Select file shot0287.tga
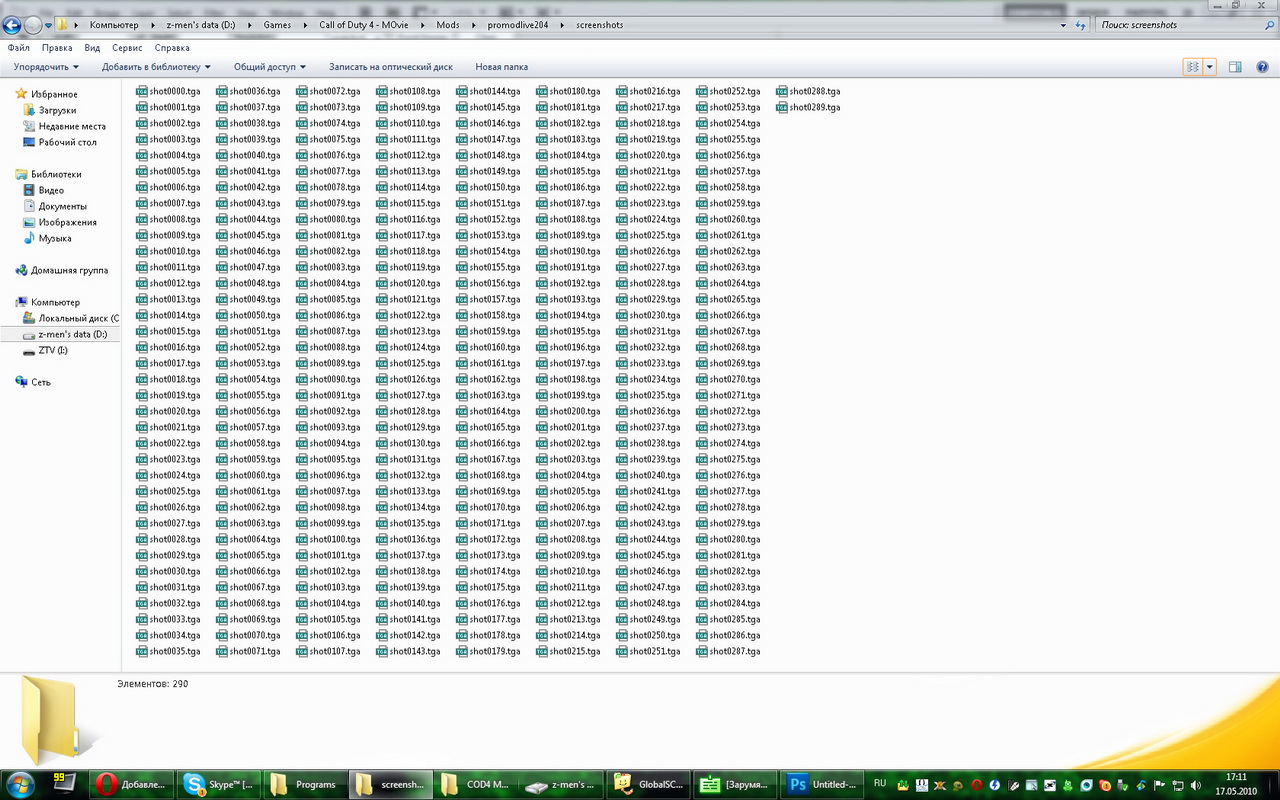The image size is (1280, 800). [x=728, y=651]
